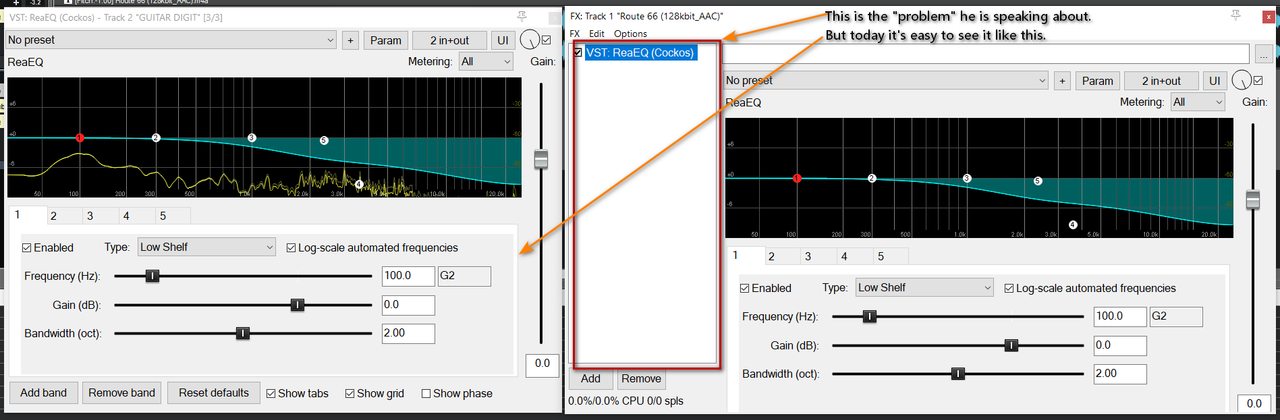This screenshot has height=420, width=1280.
Task: Select band point 2 in Route 66 graph
Action: click(x=872, y=179)
